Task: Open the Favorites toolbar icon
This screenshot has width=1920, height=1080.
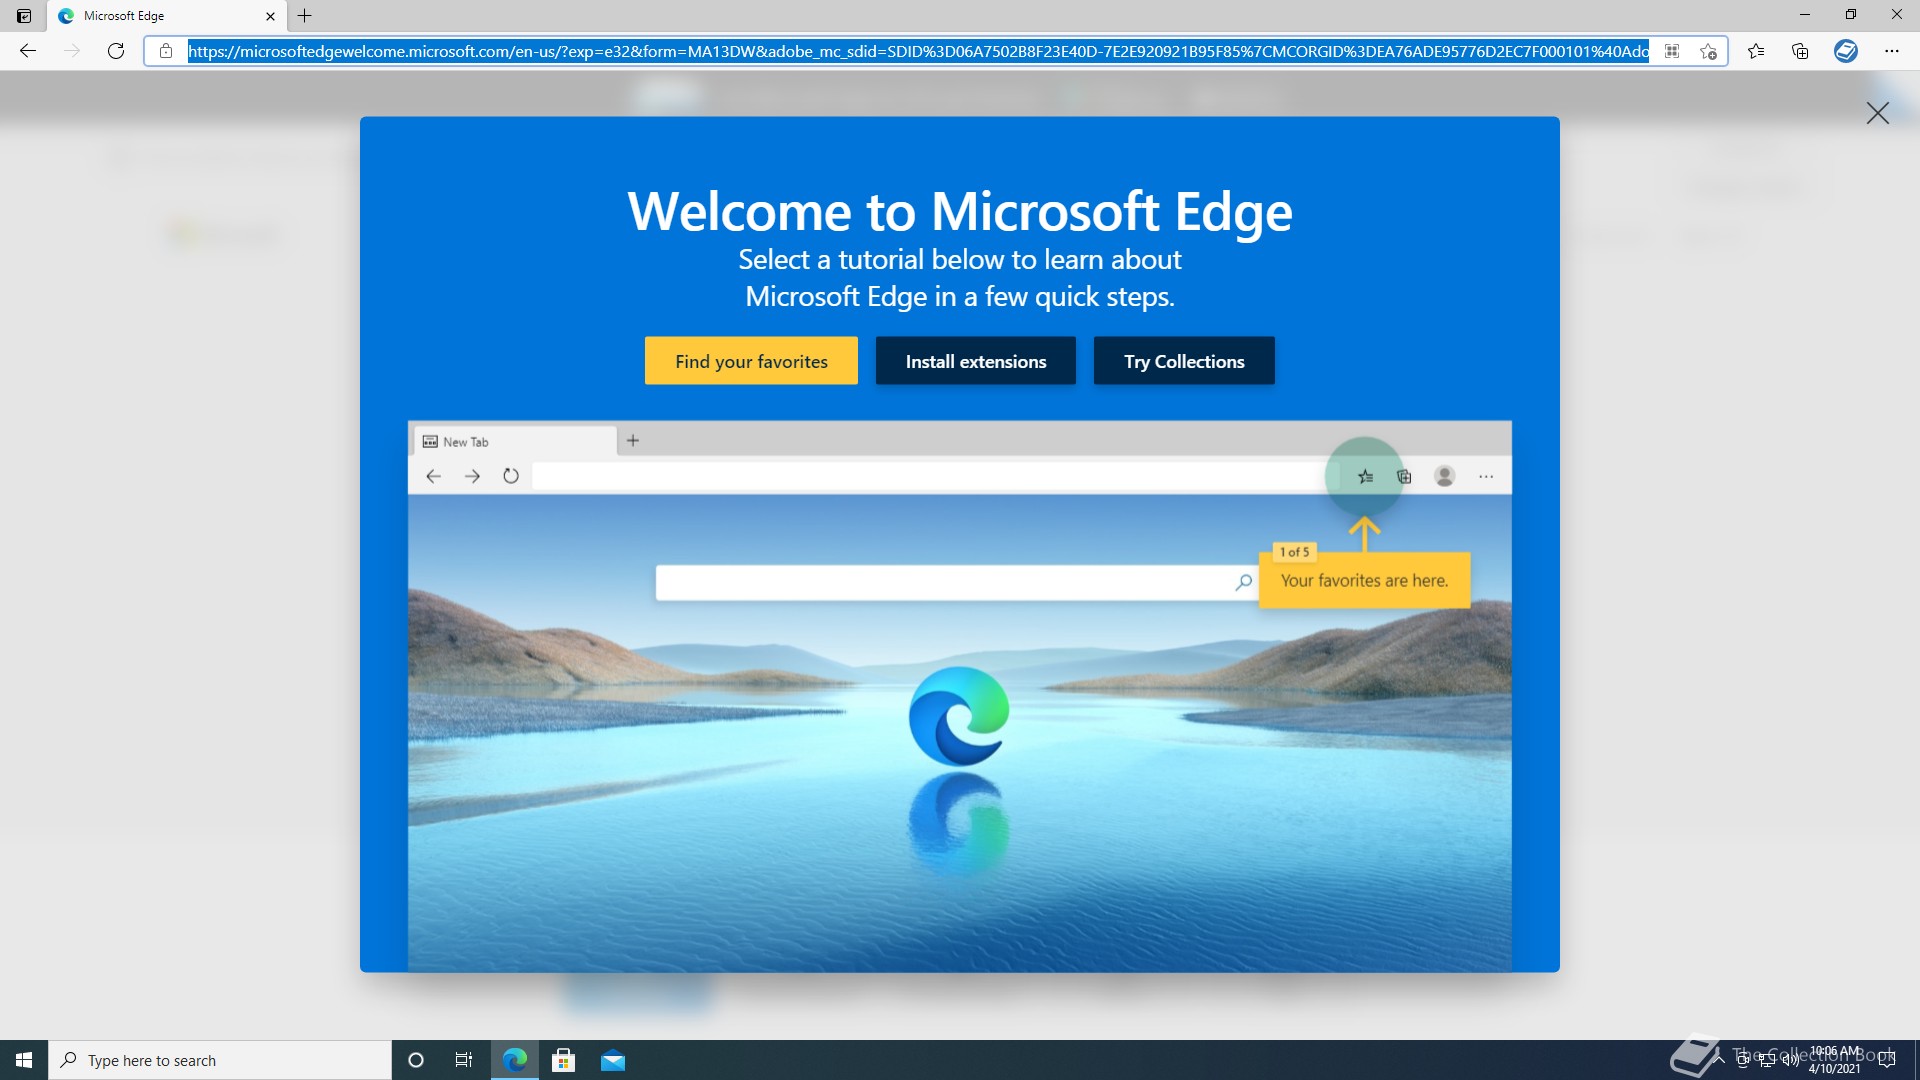Action: click(x=1756, y=51)
